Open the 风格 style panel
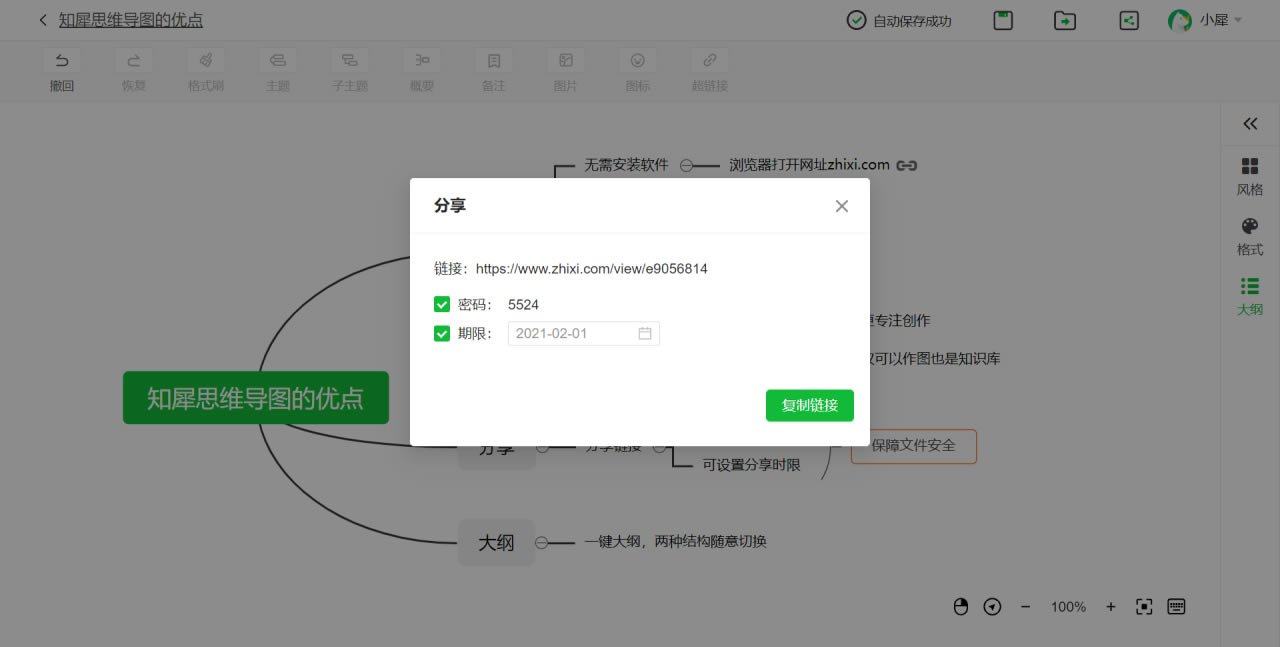The image size is (1280, 647). point(1250,176)
